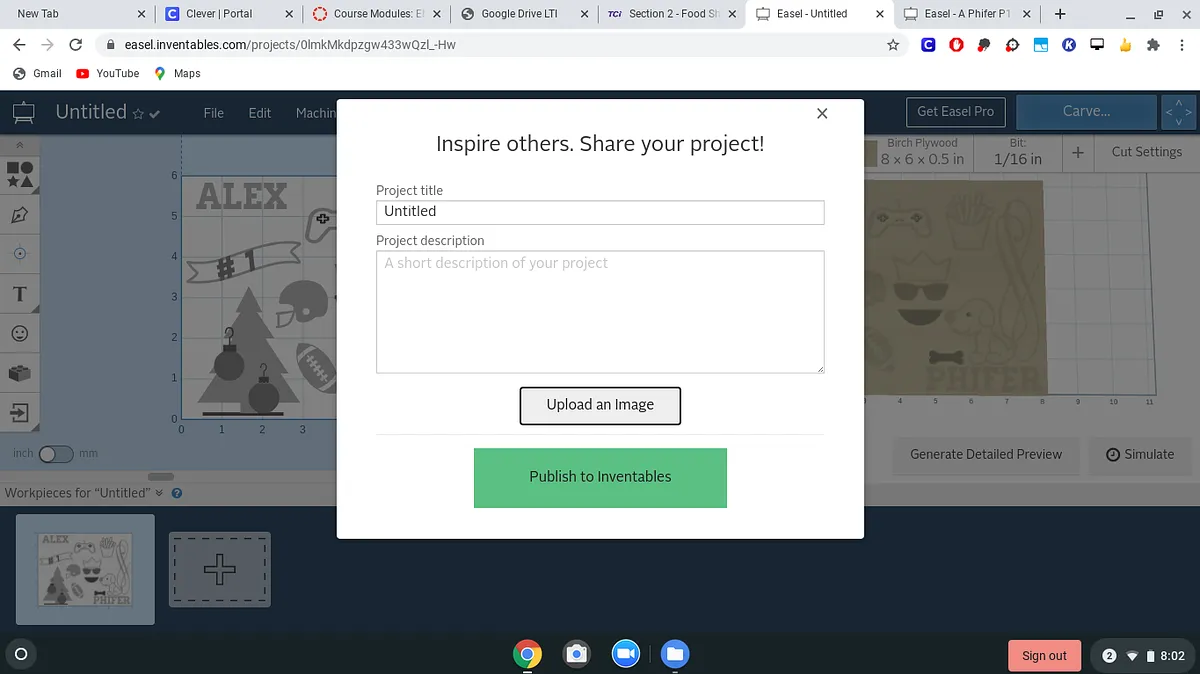1200x674 pixels.
Task: Open Zoom from the shelf
Action: tap(625, 654)
